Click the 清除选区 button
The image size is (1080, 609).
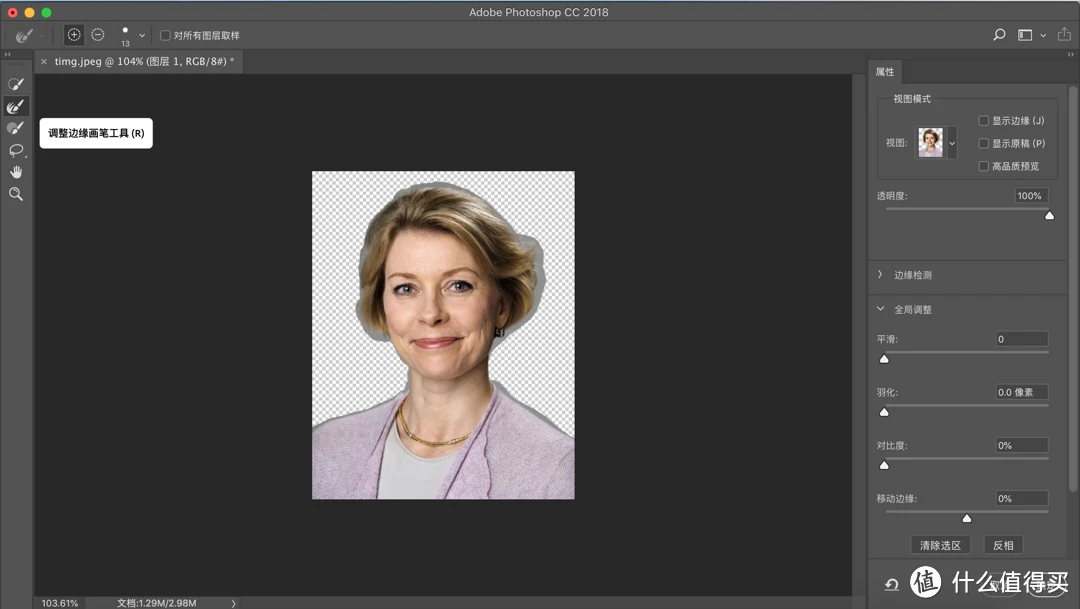click(940, 546)
